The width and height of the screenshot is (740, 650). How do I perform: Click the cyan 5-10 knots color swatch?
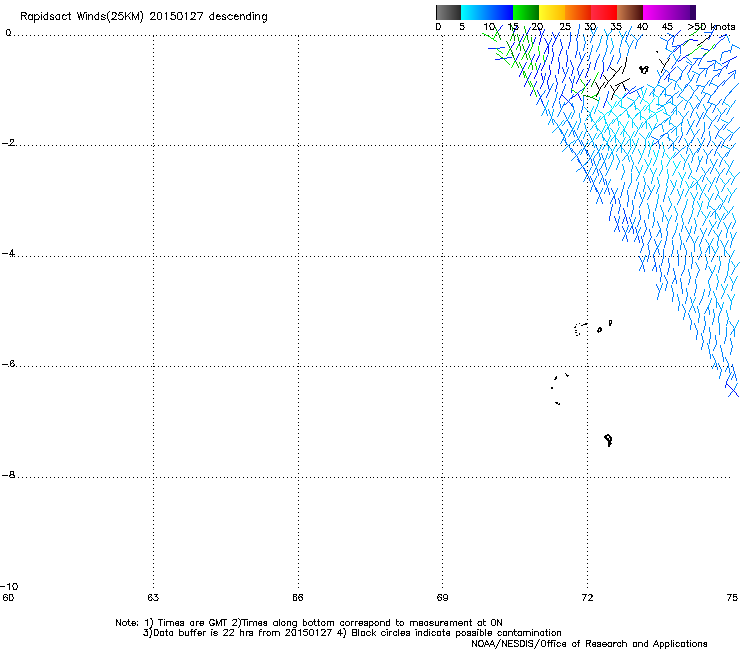coord(474,12)
